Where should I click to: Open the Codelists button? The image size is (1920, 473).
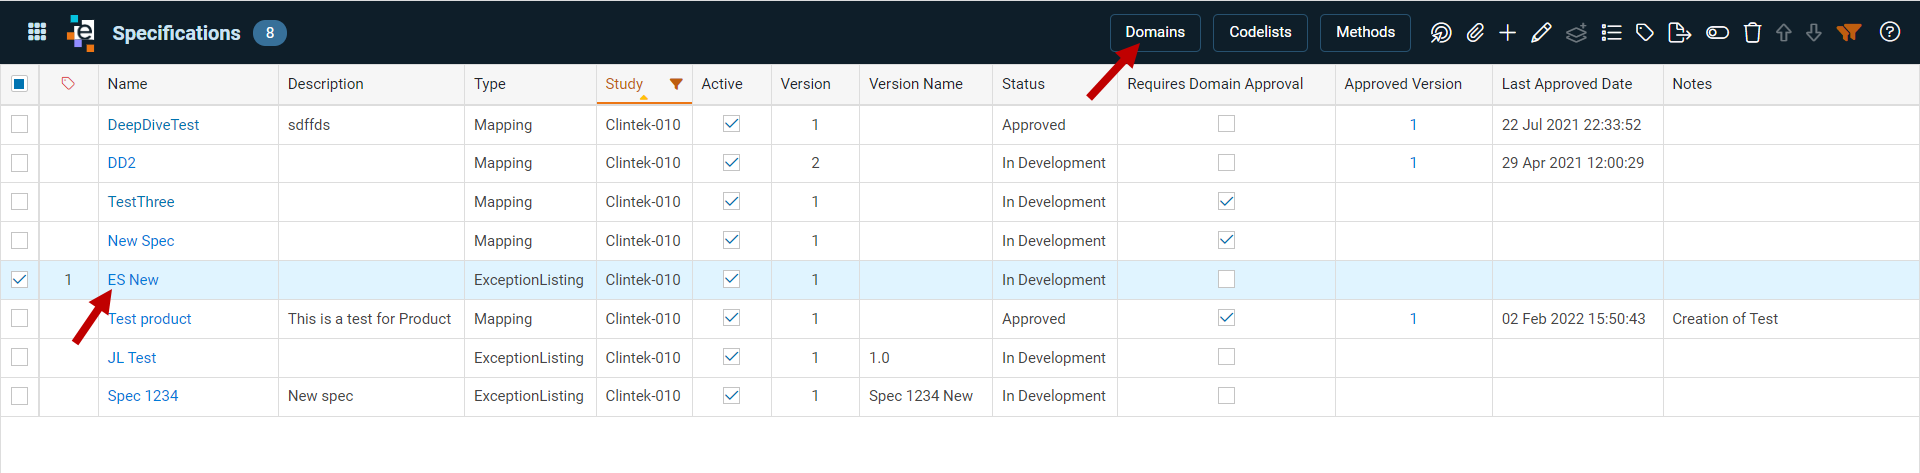1260,32
